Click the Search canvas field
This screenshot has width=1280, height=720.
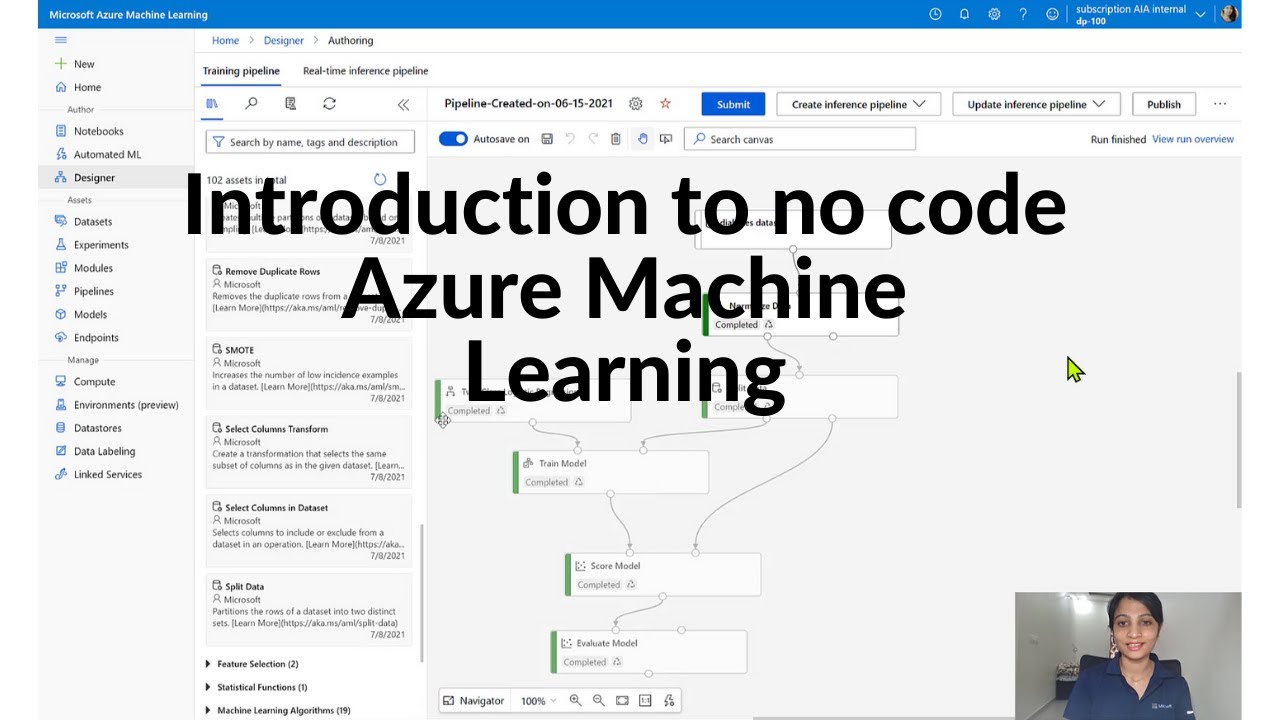coord(800,139)
